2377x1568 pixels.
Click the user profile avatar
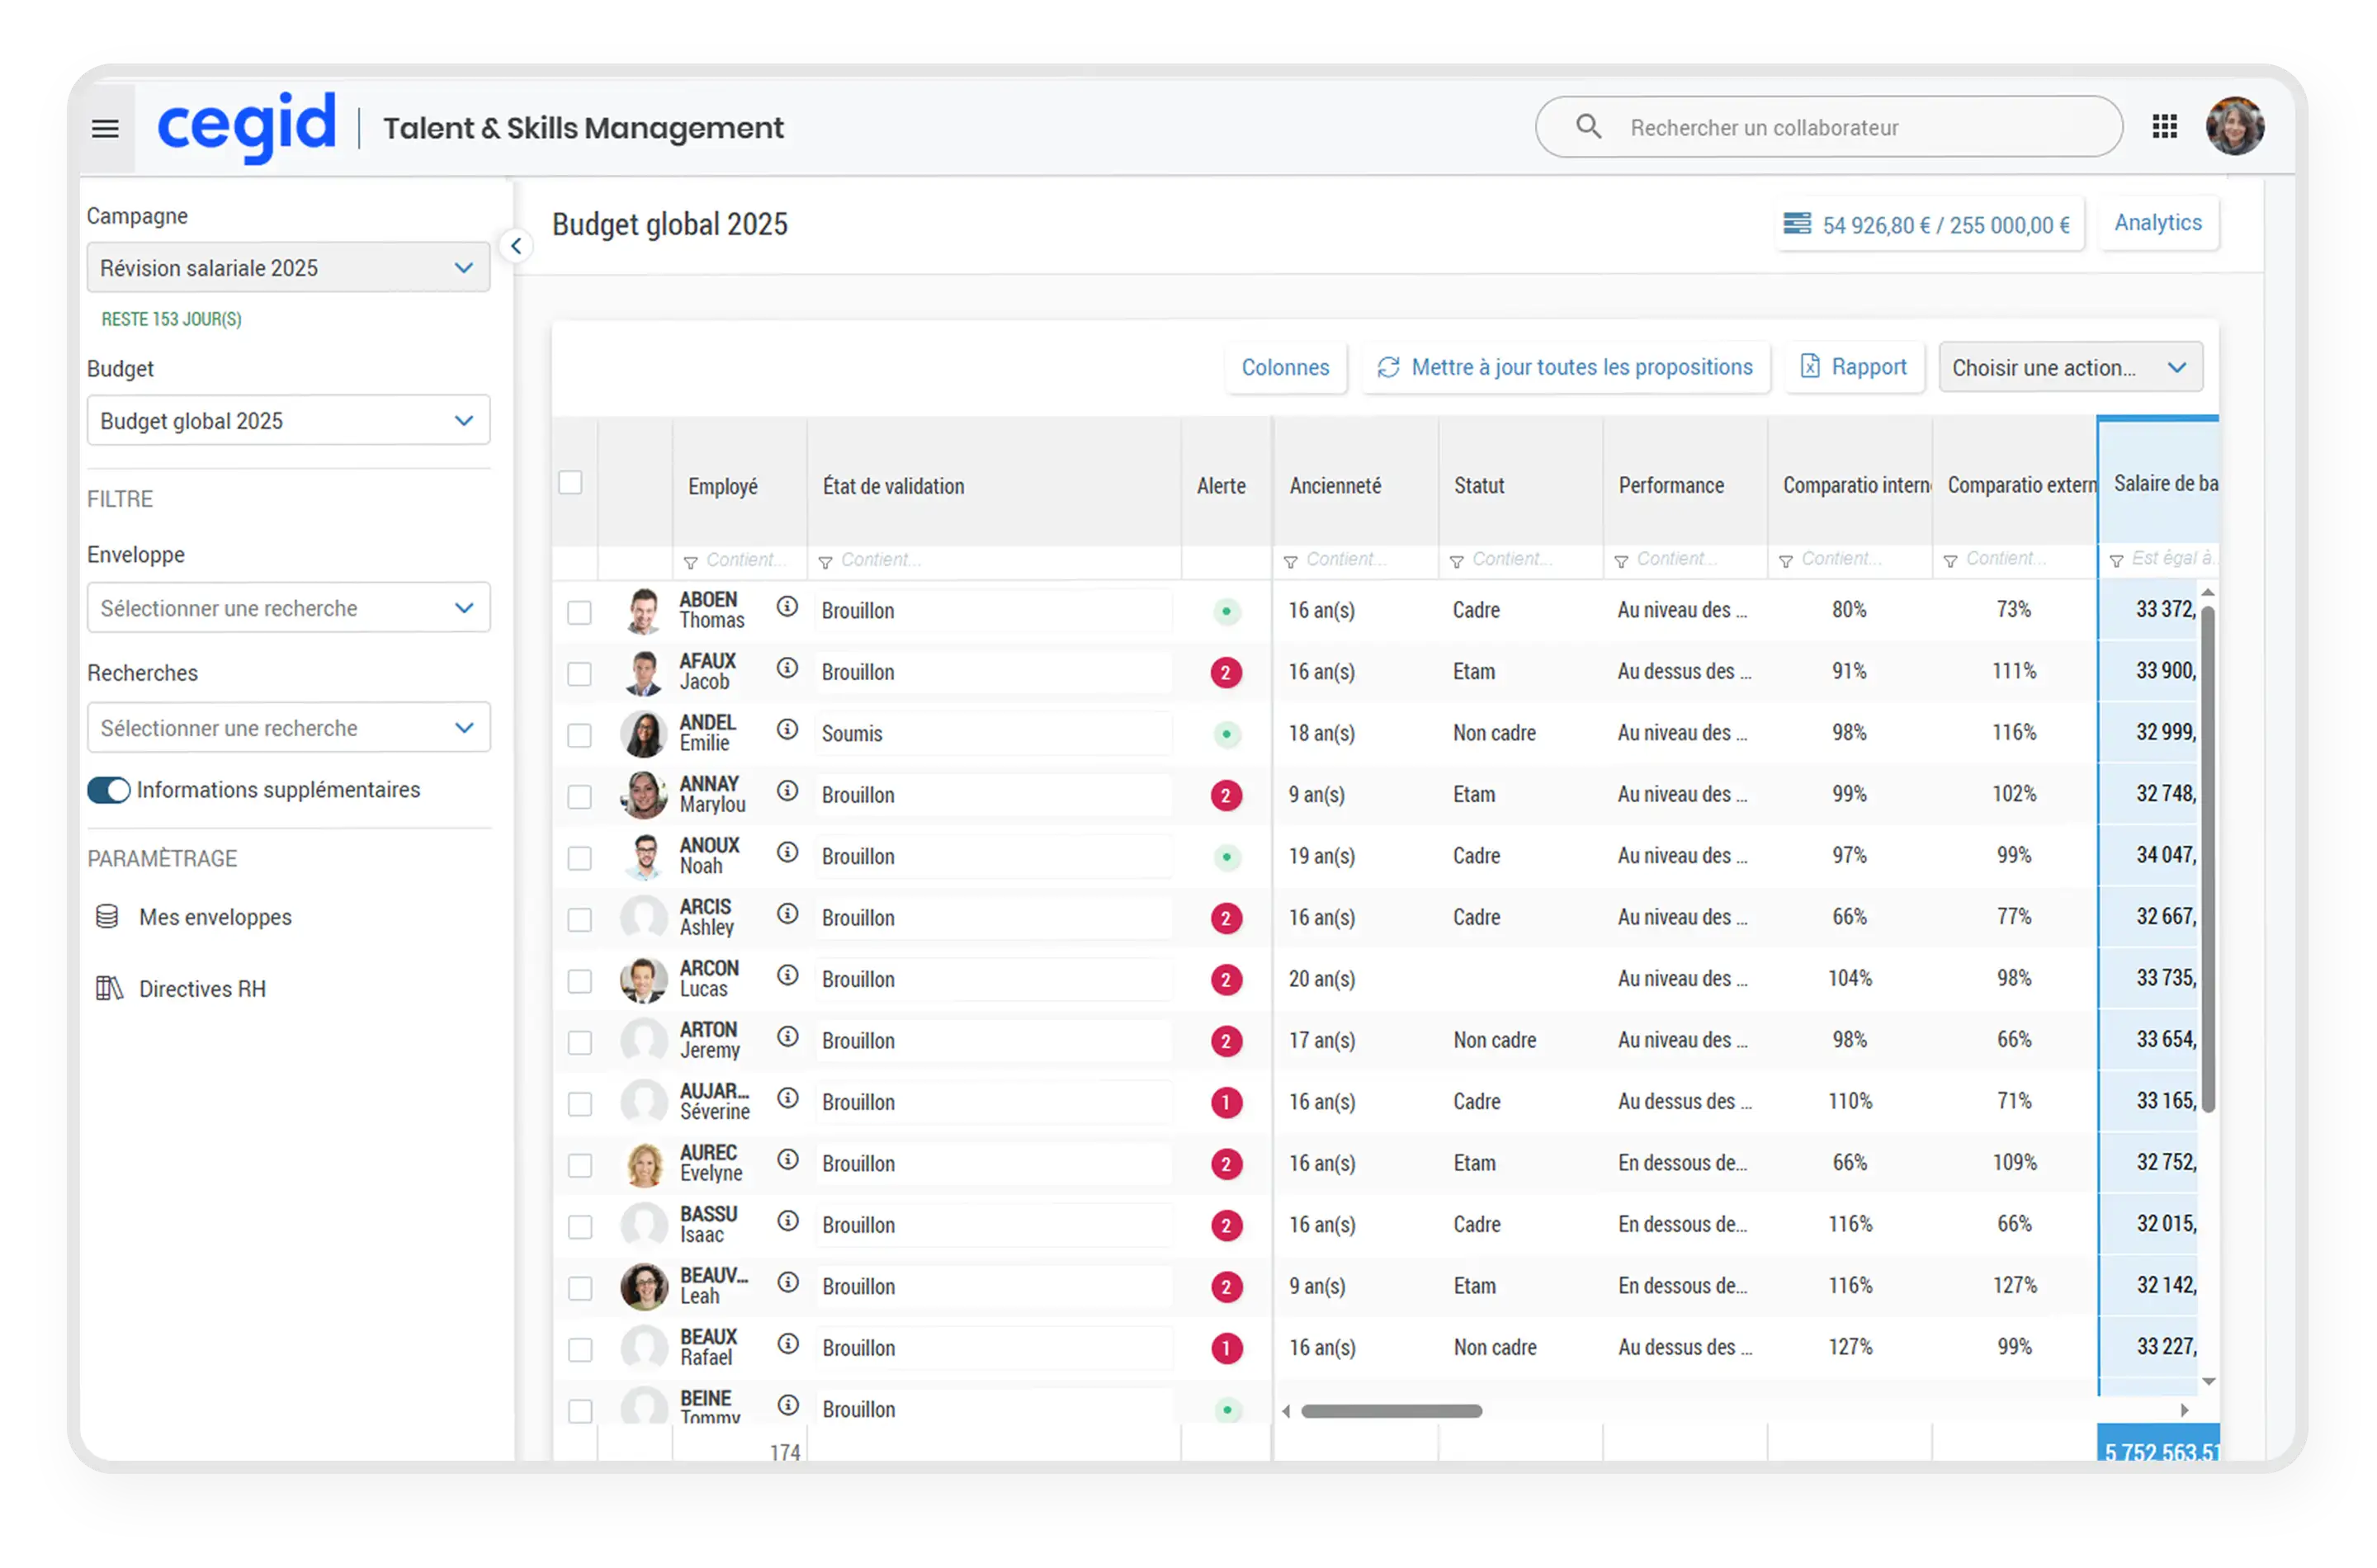[x=2234, y=127]
